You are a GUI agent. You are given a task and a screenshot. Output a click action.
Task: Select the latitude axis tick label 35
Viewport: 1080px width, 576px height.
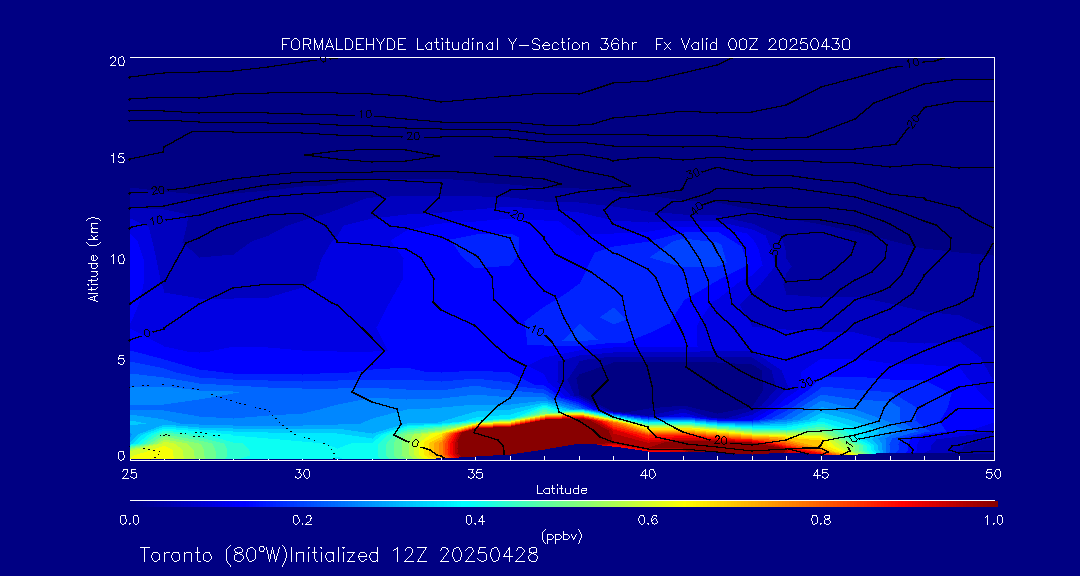(475, 474)
